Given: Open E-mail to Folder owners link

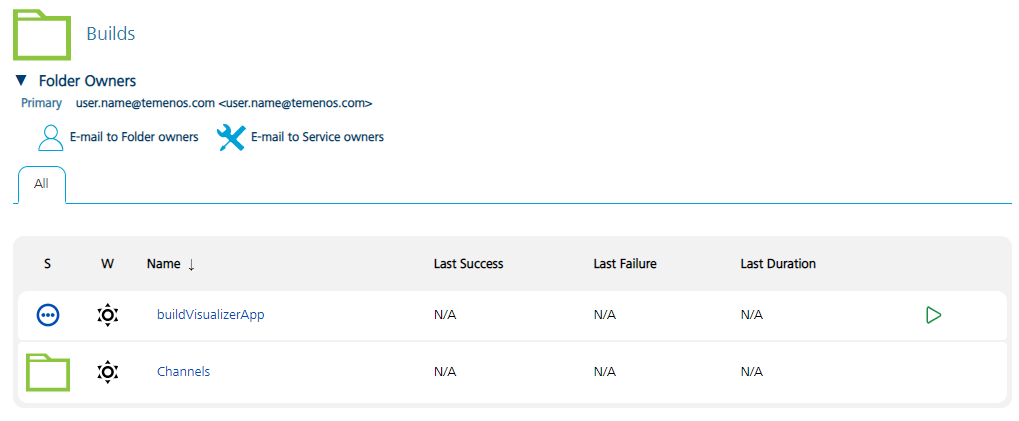Looking at the screenshot, I should click(133, 137).
